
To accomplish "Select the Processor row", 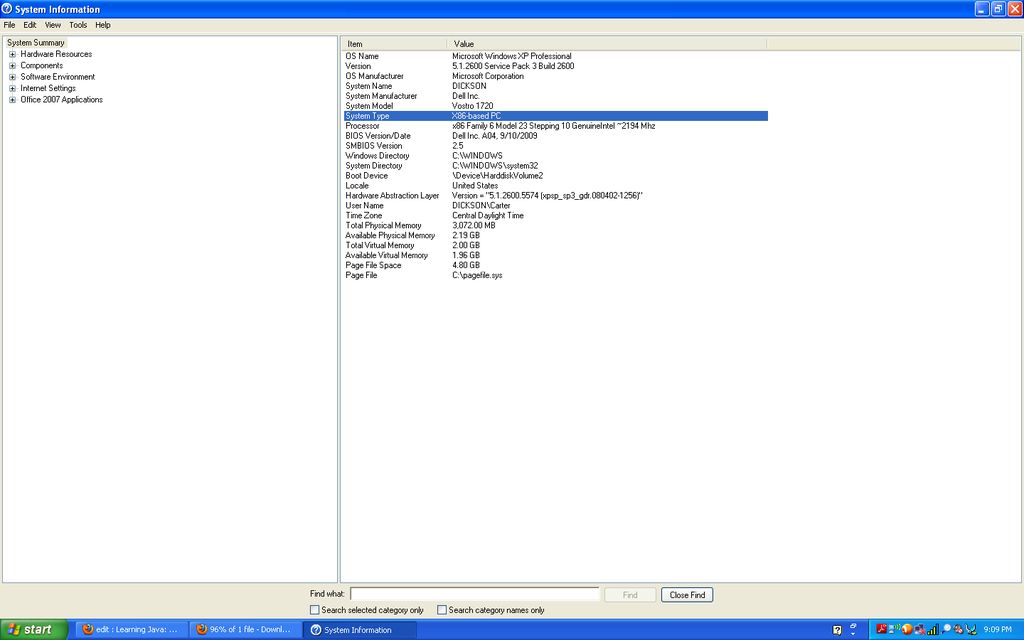I will [556, 126].
